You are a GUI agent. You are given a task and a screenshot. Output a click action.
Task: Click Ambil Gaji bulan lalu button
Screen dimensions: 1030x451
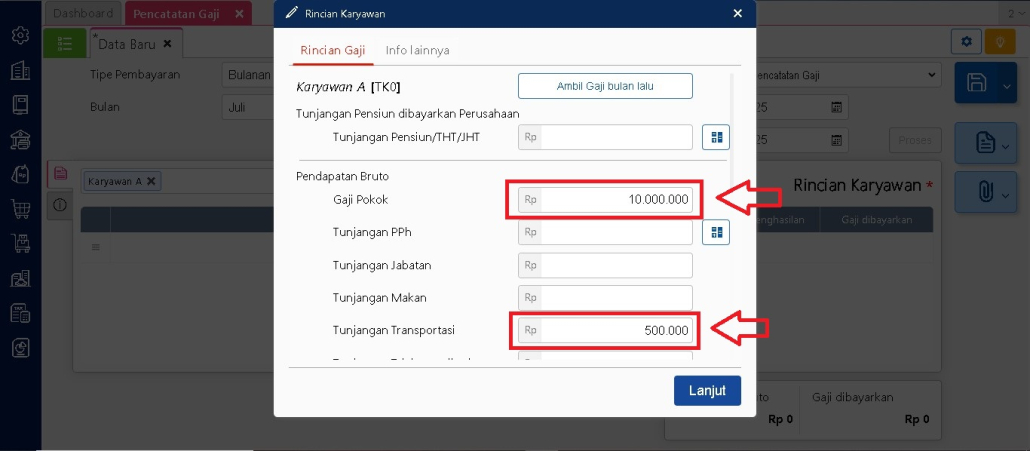[x=605, y=86]
